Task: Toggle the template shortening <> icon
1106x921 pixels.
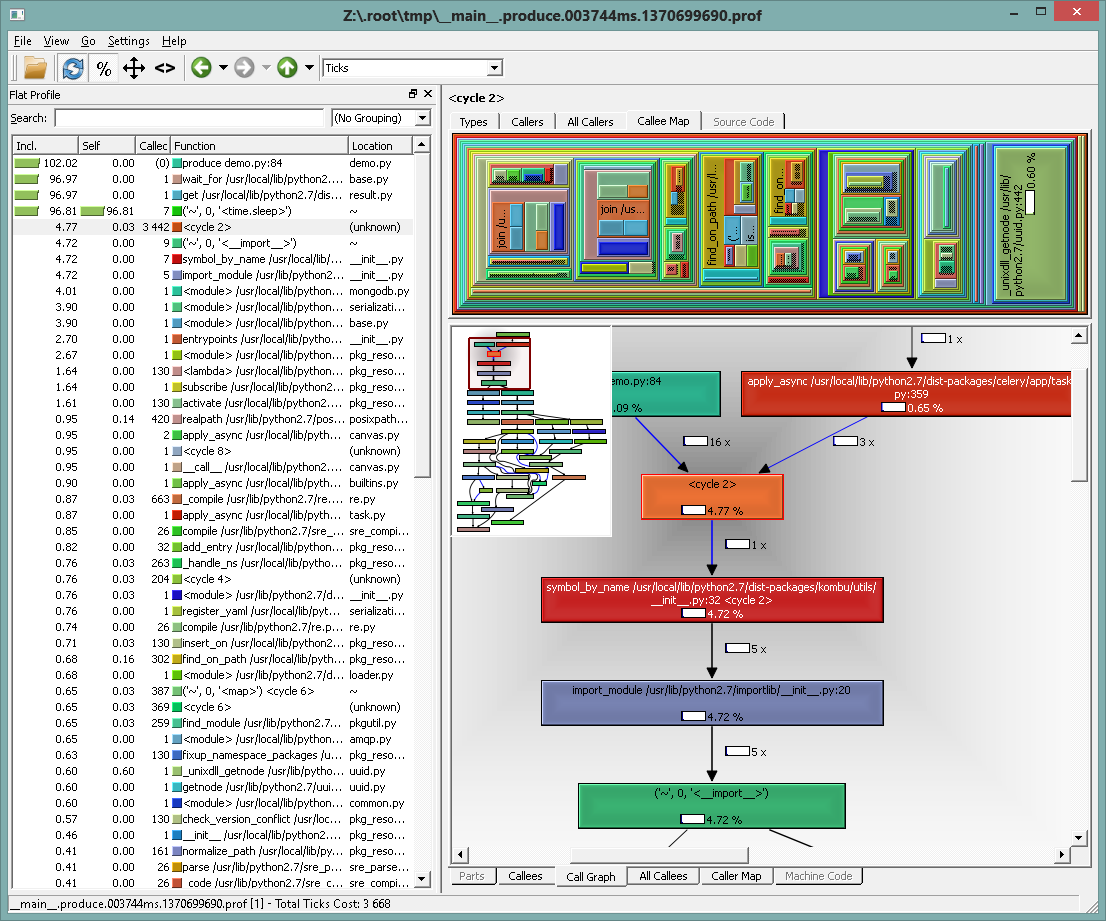Action: 165,68
